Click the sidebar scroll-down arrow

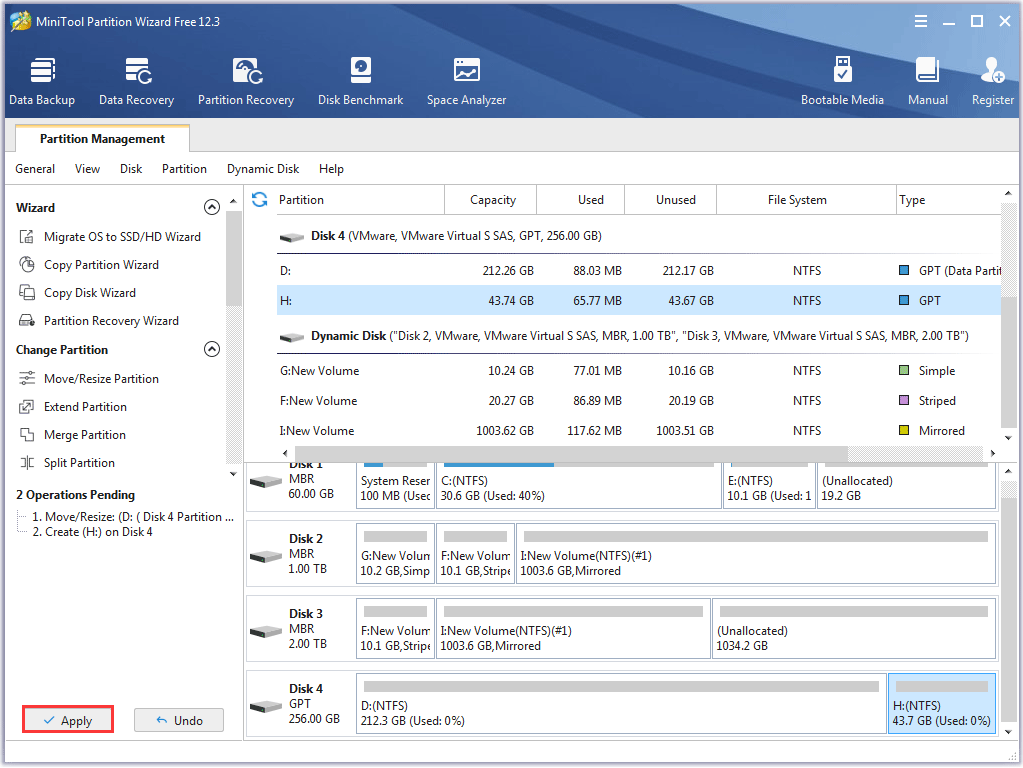pos(234,474)
